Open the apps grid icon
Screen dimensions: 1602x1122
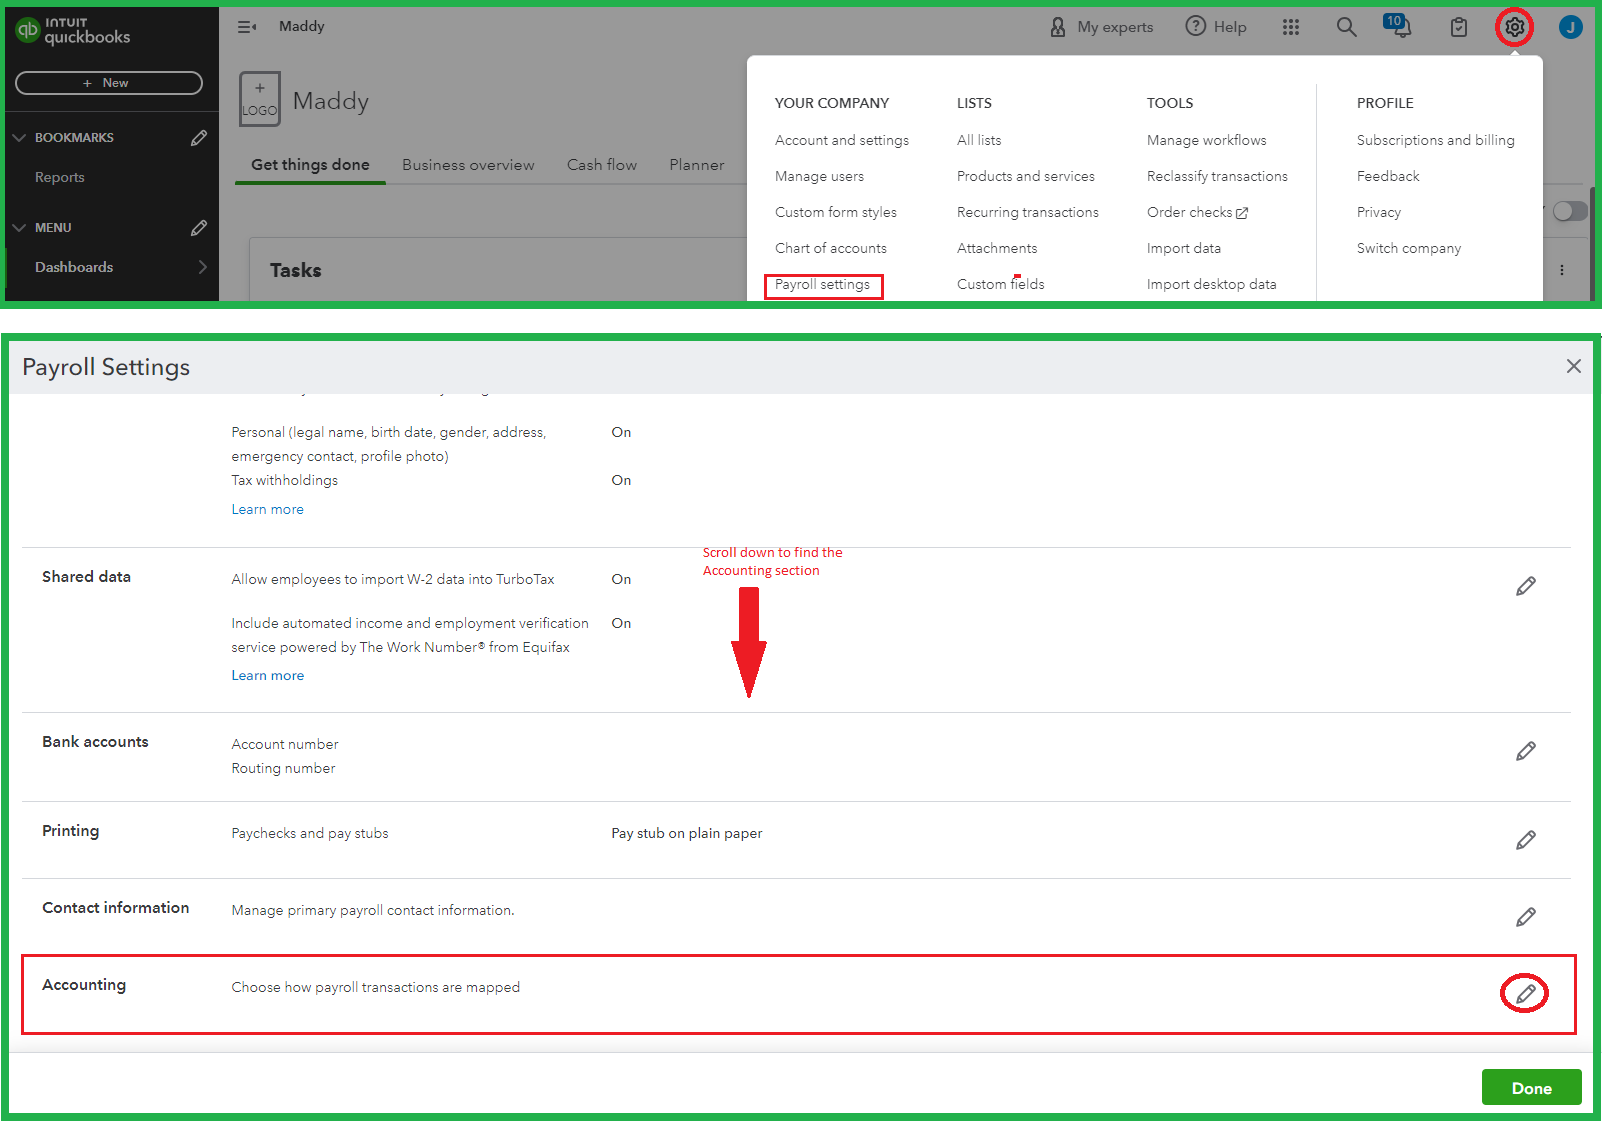click(x=1290, y=27)
